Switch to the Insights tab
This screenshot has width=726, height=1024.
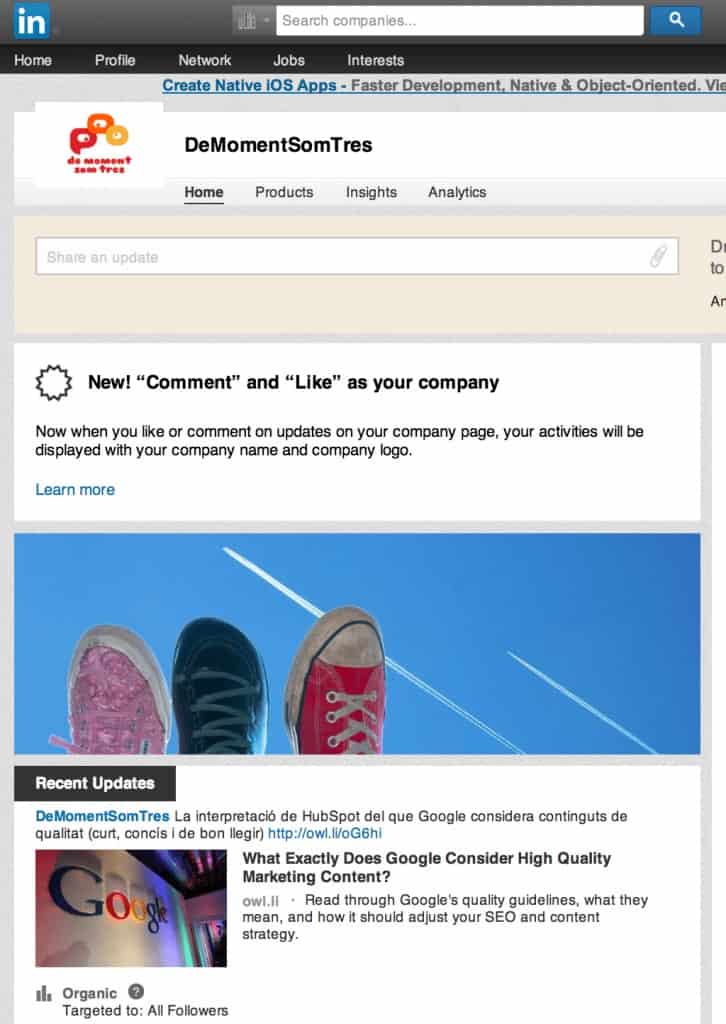(371, 192)
